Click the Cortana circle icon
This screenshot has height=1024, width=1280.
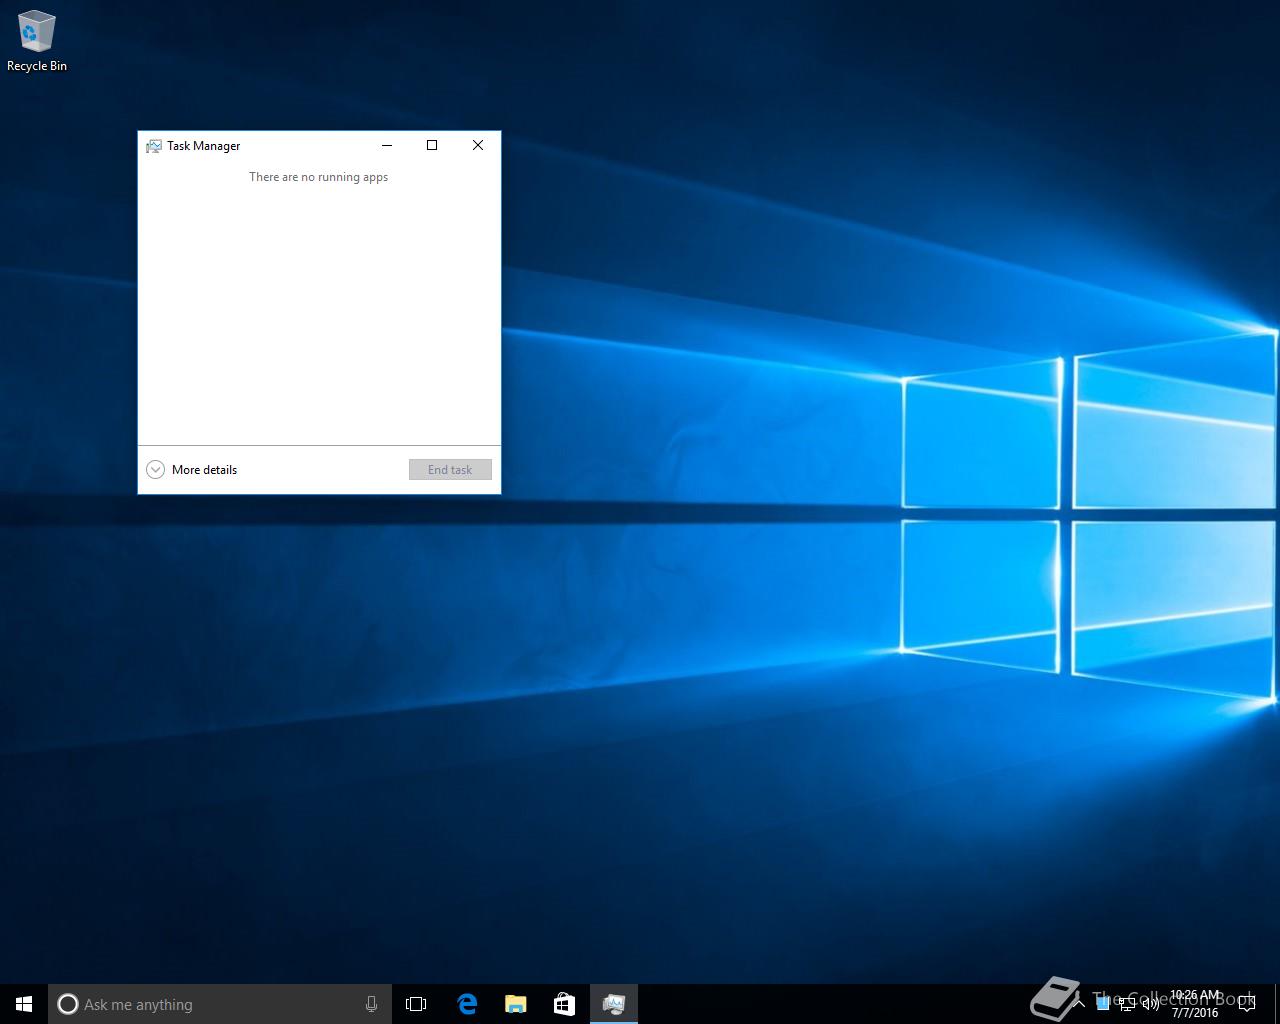pyautogui.click(x=68, y=1004)
